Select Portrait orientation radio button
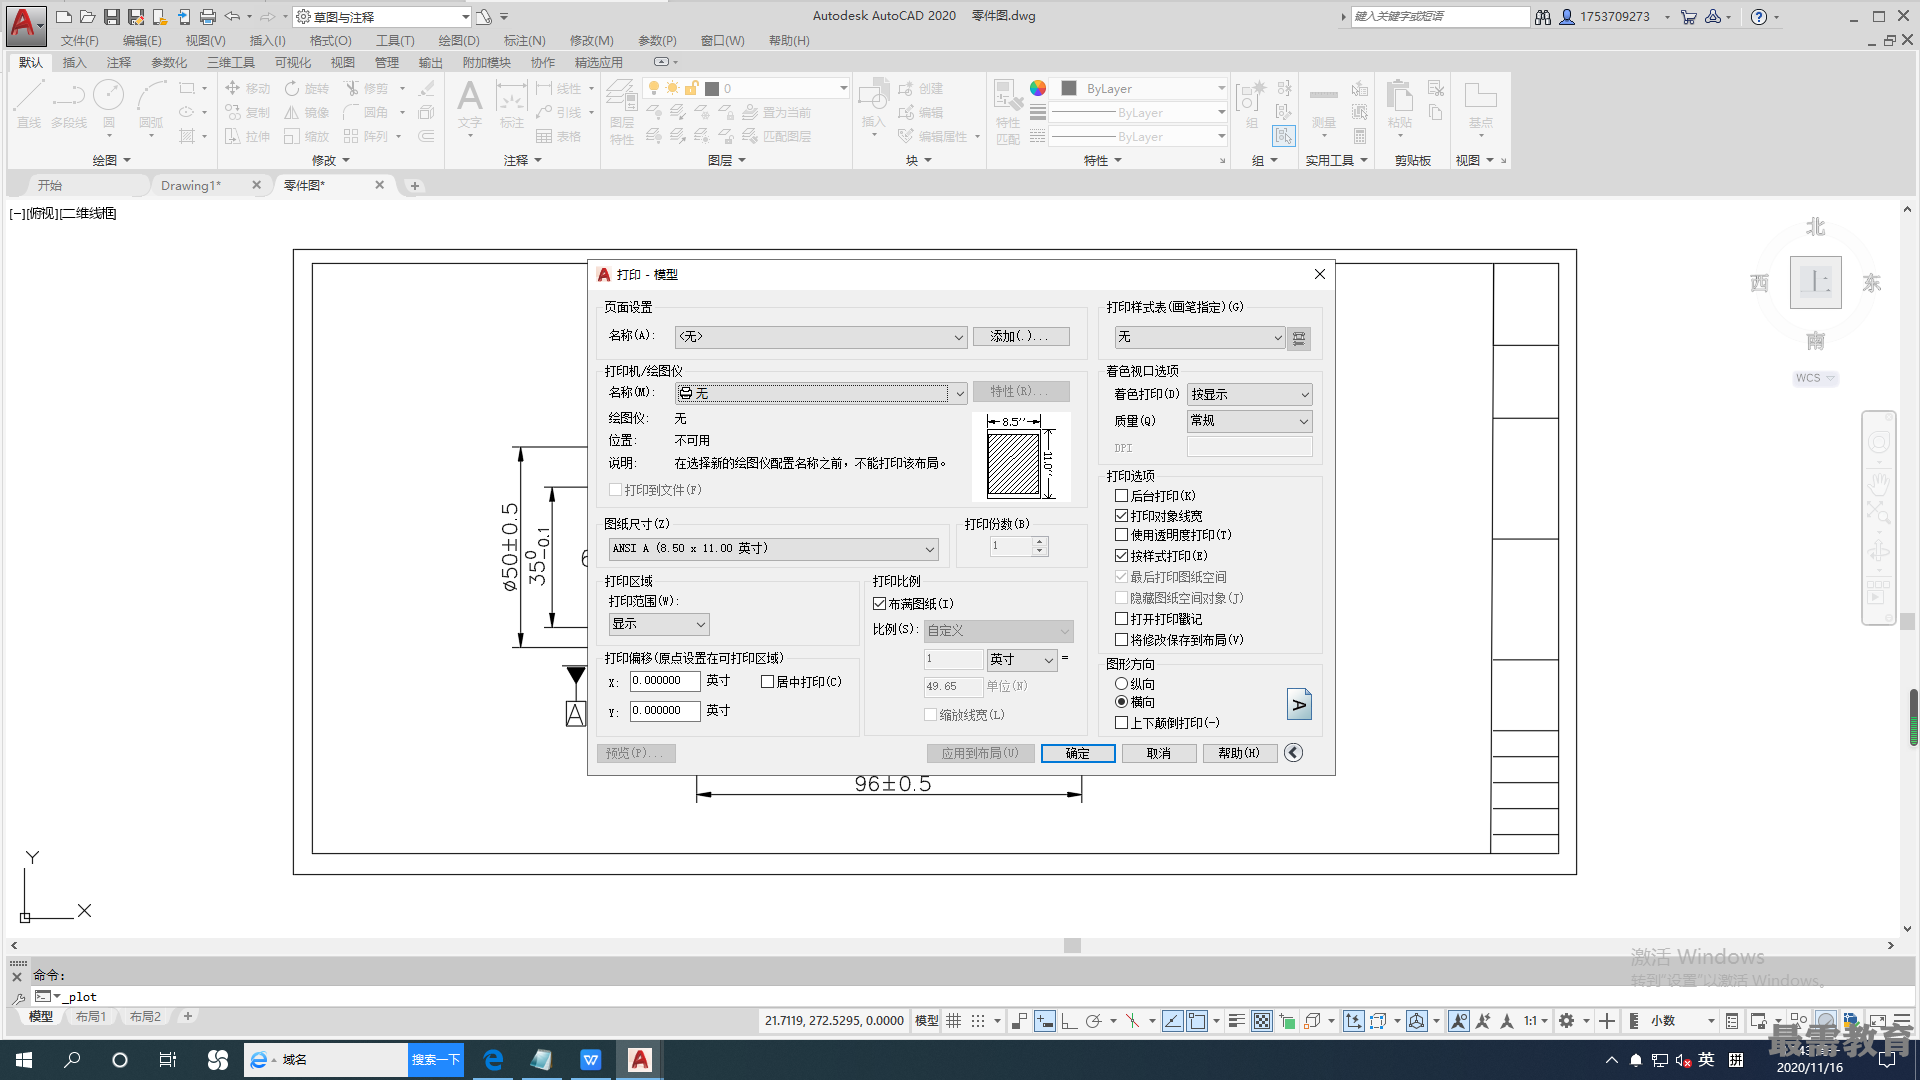The width and height of the screenshot is (1920, 1080). pos(1122,684)
